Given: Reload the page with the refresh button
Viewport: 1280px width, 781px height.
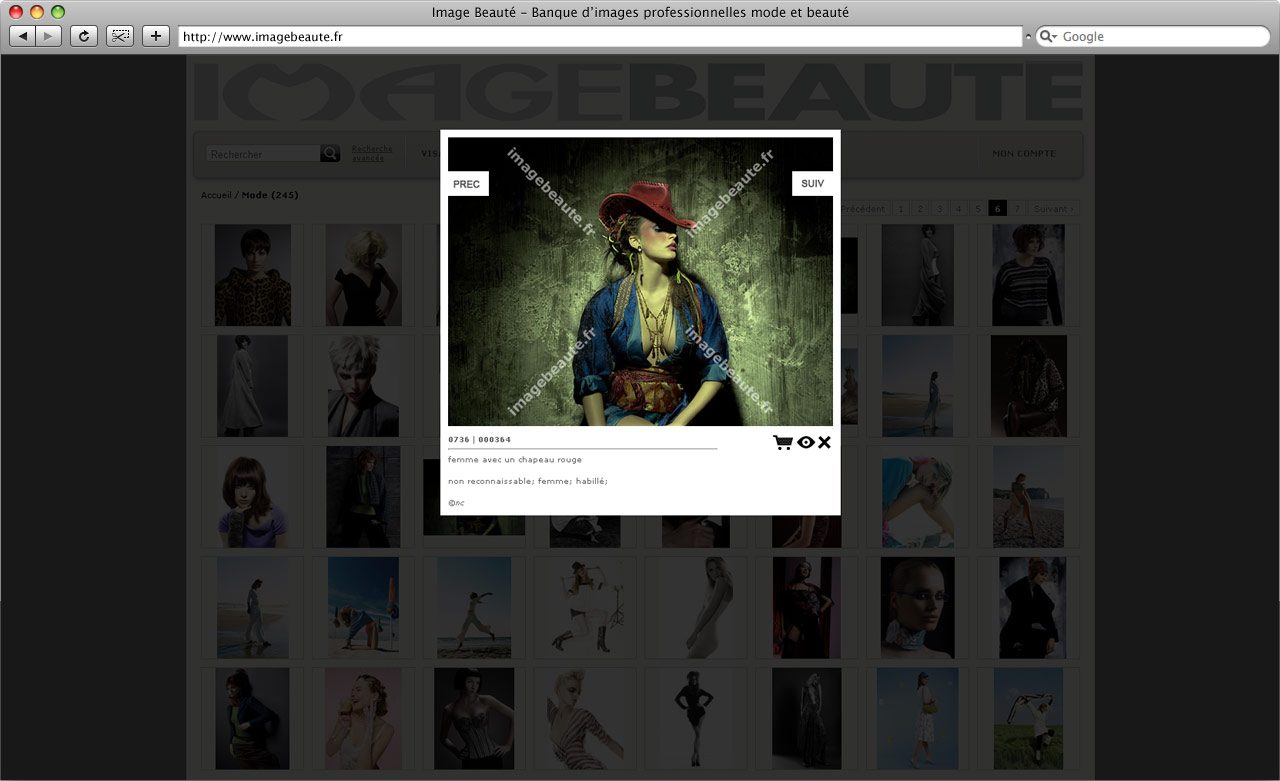Looking at the screenshot, I should coord(83,36).
